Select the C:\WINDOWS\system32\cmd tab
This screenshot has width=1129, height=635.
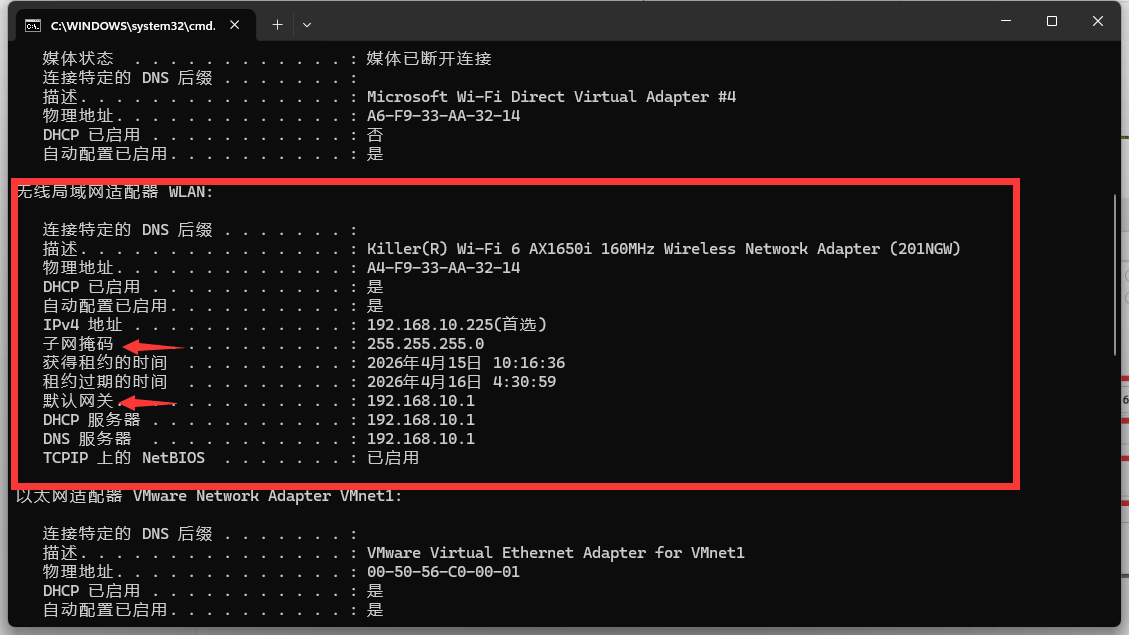135,25
